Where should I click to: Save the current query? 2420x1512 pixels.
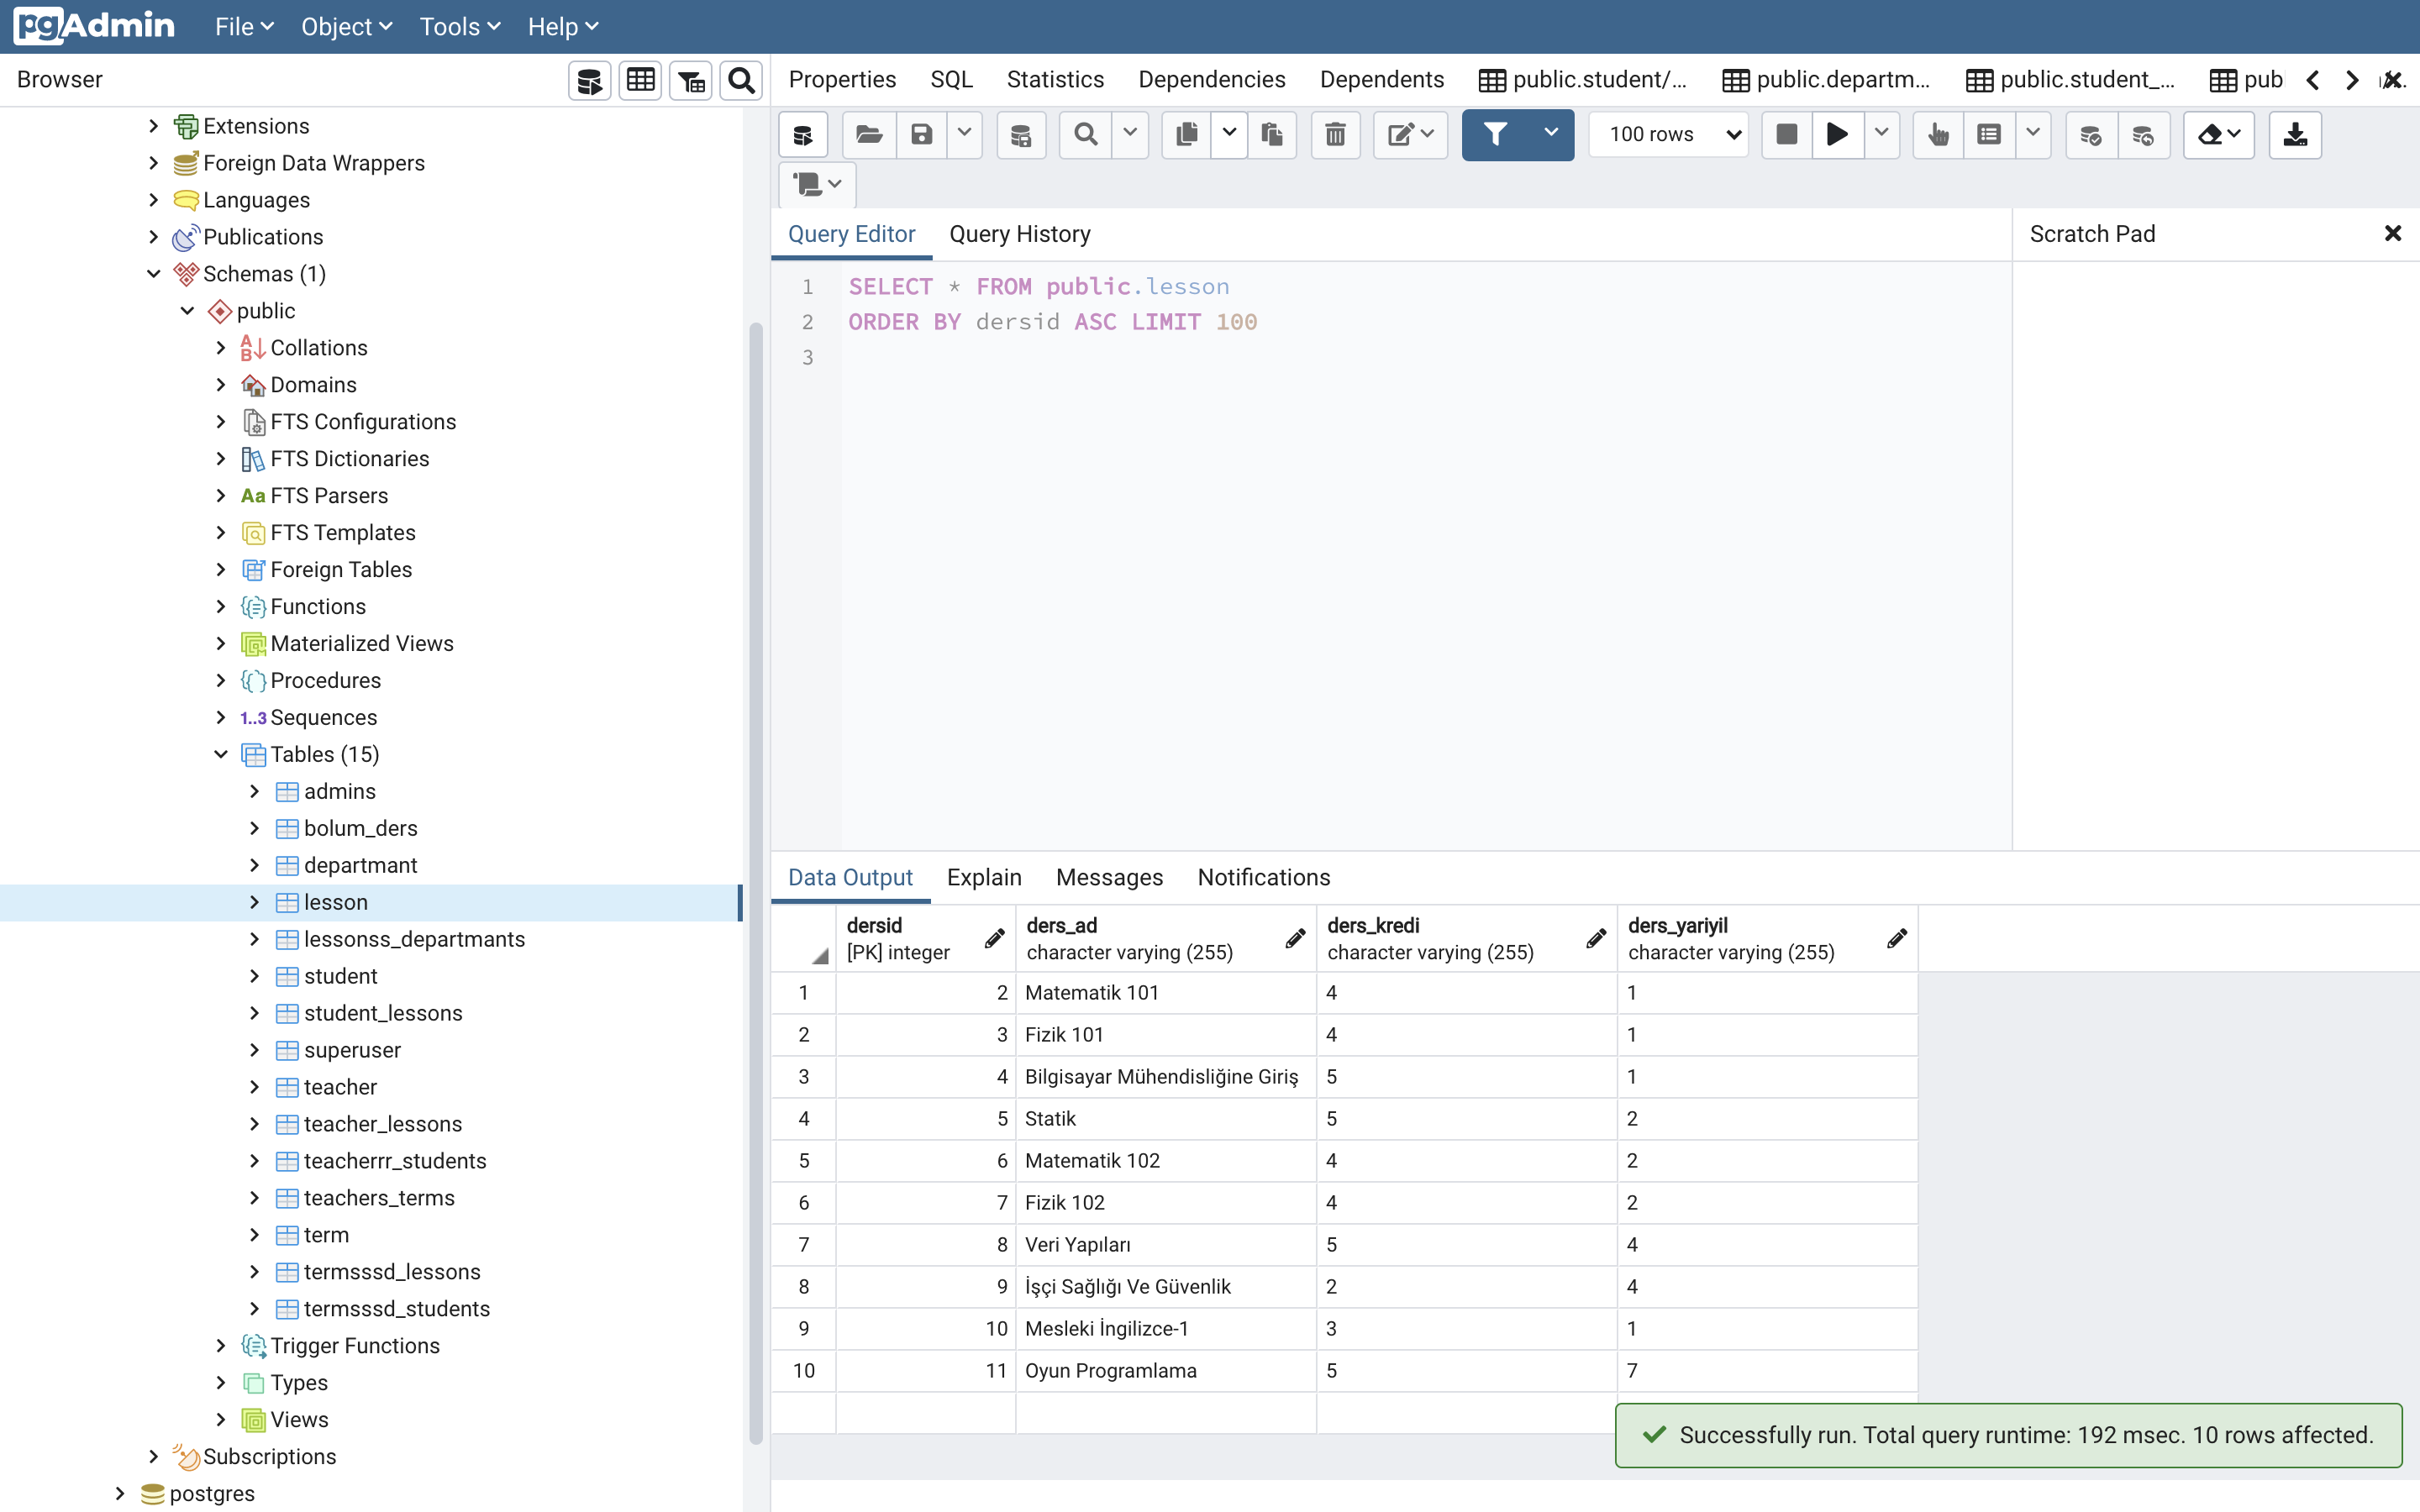[920, 134]
